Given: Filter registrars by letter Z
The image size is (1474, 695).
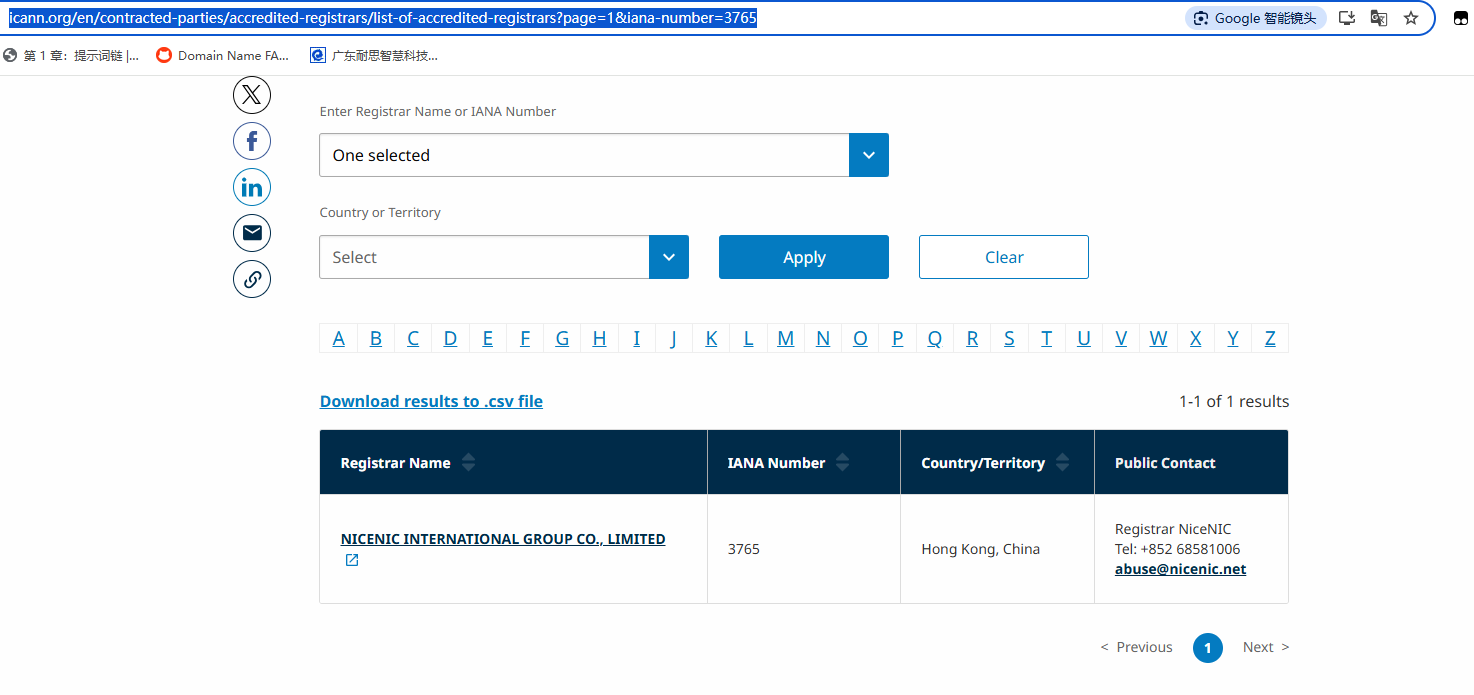Looking at the screenshot, I should click(x=1270, y=338).
